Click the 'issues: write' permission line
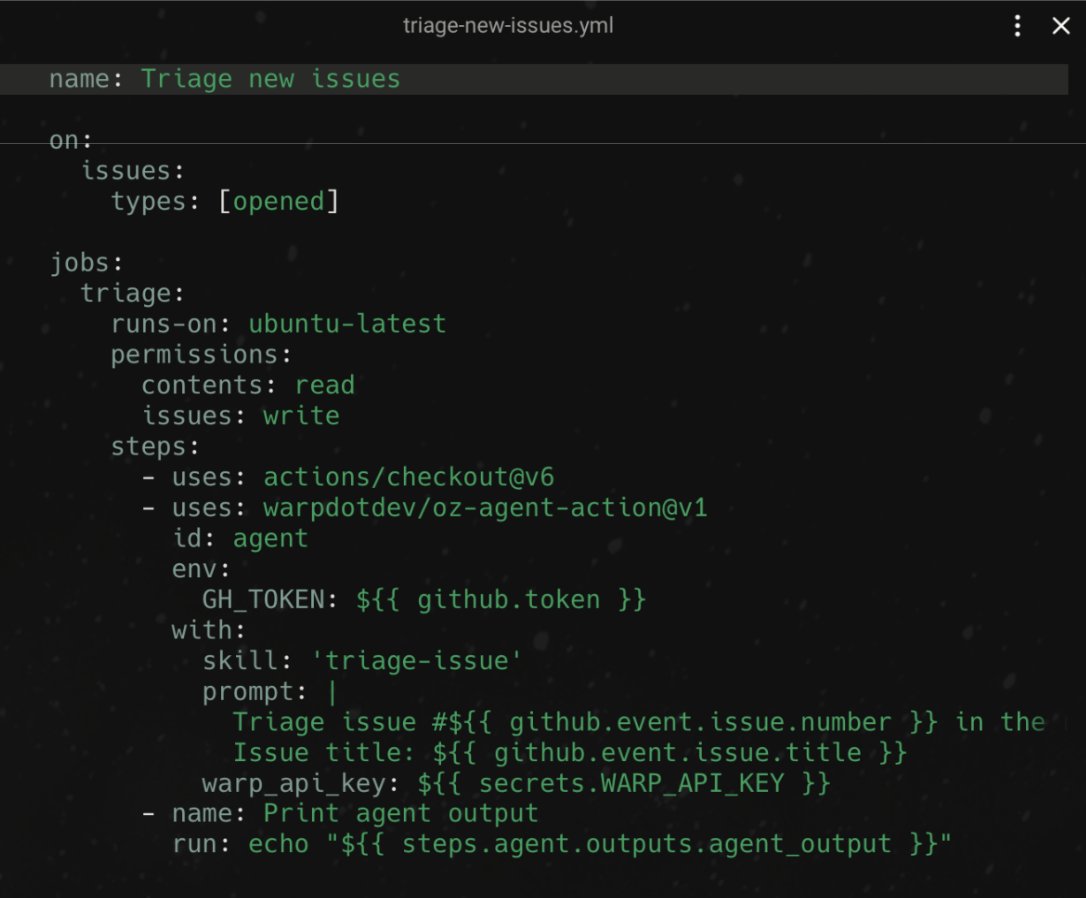 click(x=240, y=415)
